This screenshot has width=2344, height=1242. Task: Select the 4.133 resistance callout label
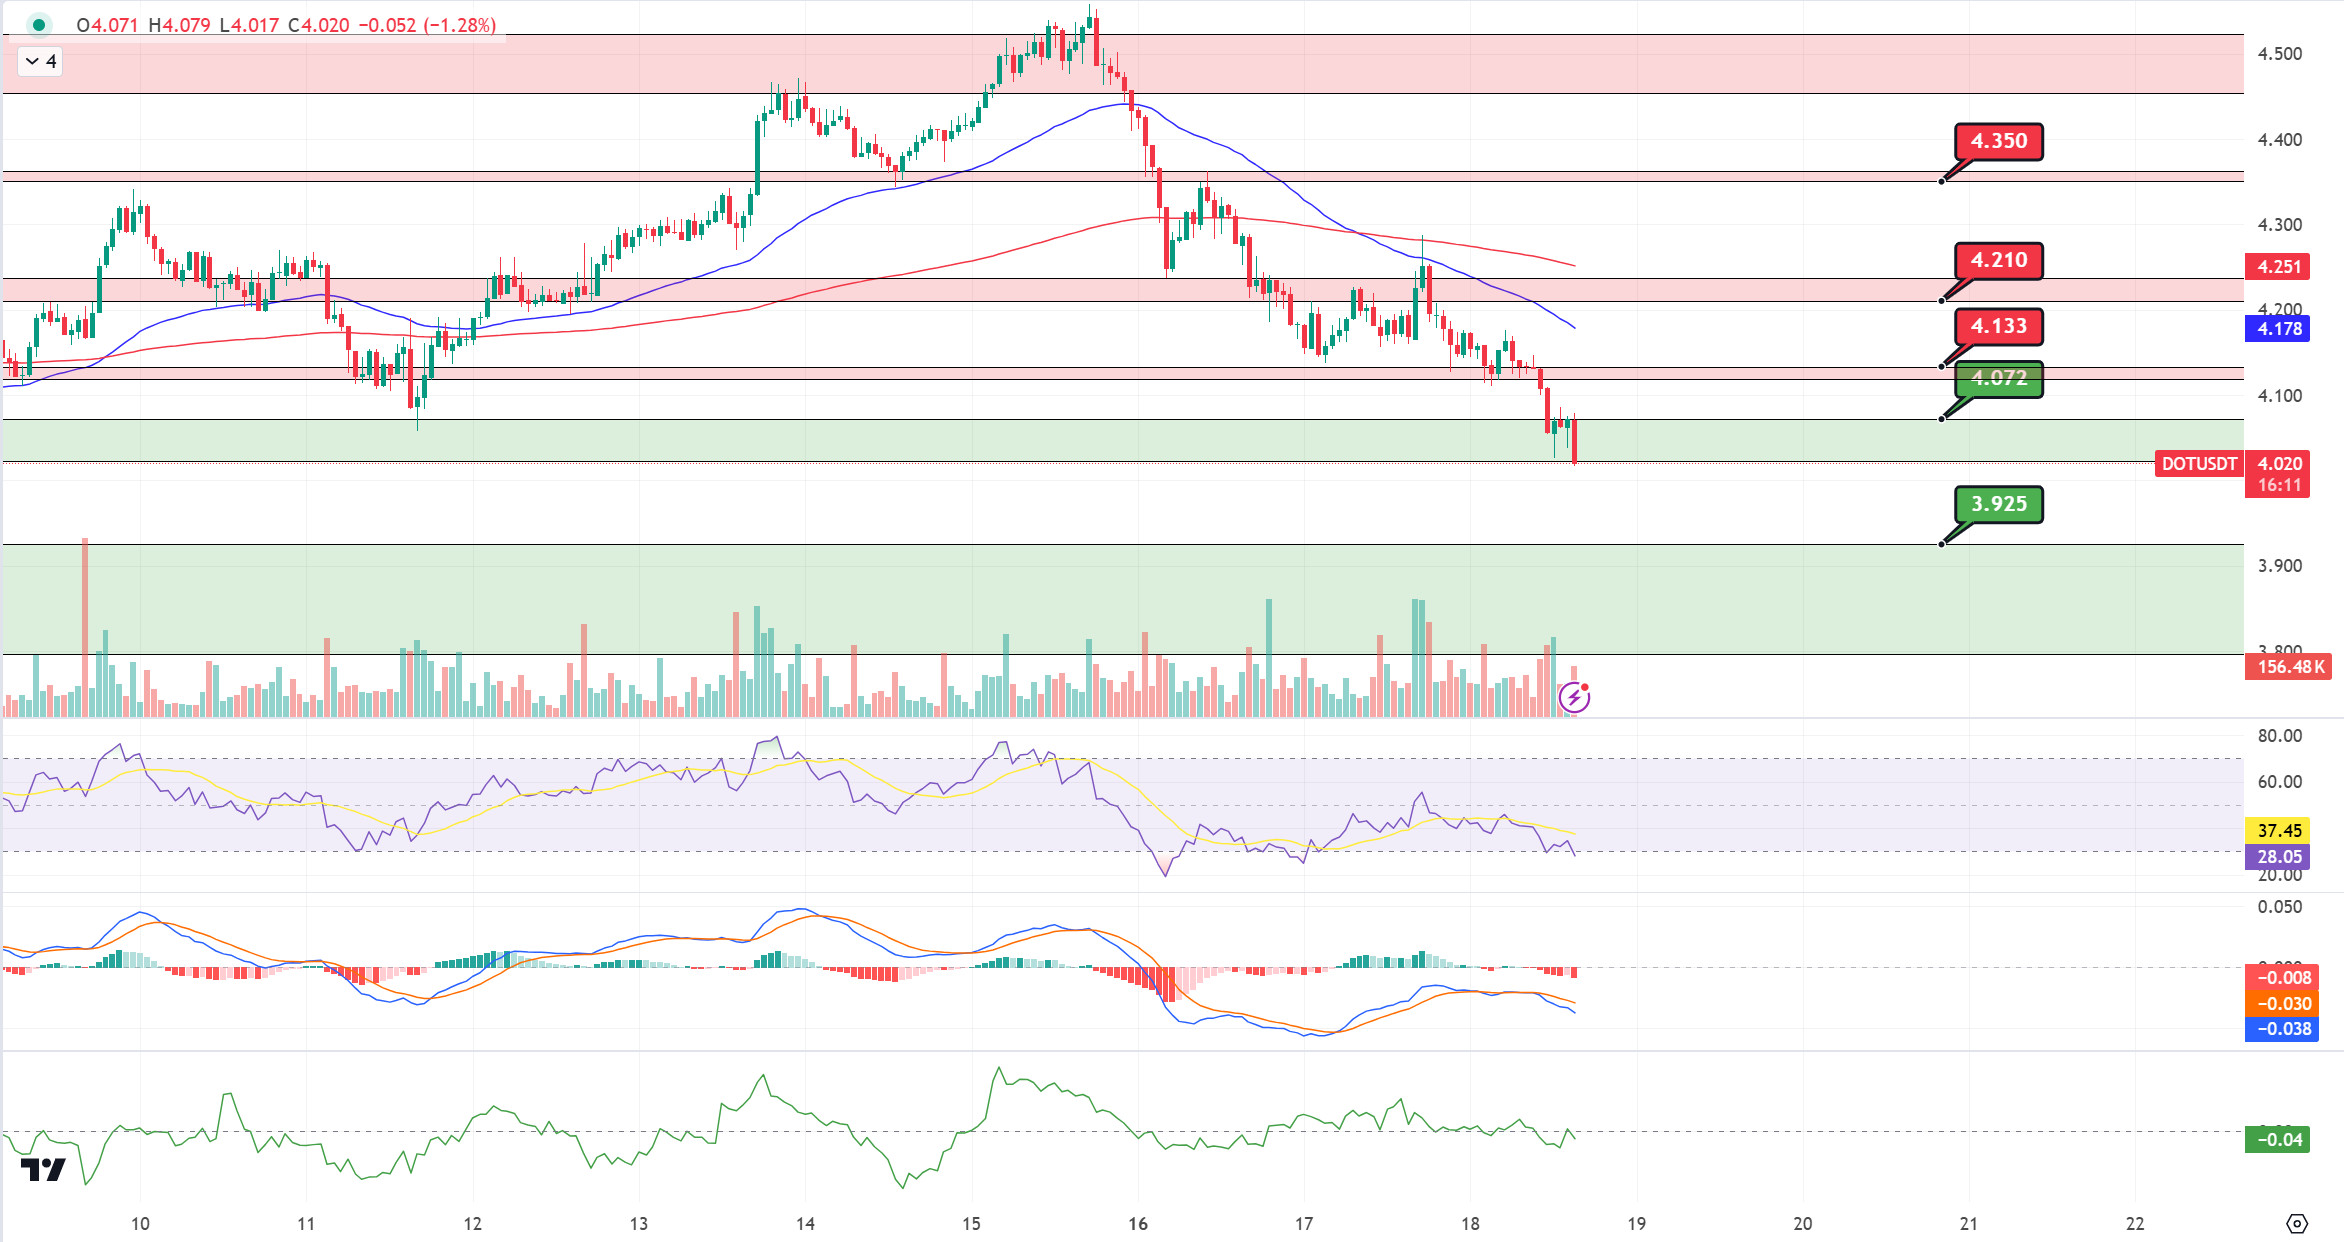[x=1999, y=326]
